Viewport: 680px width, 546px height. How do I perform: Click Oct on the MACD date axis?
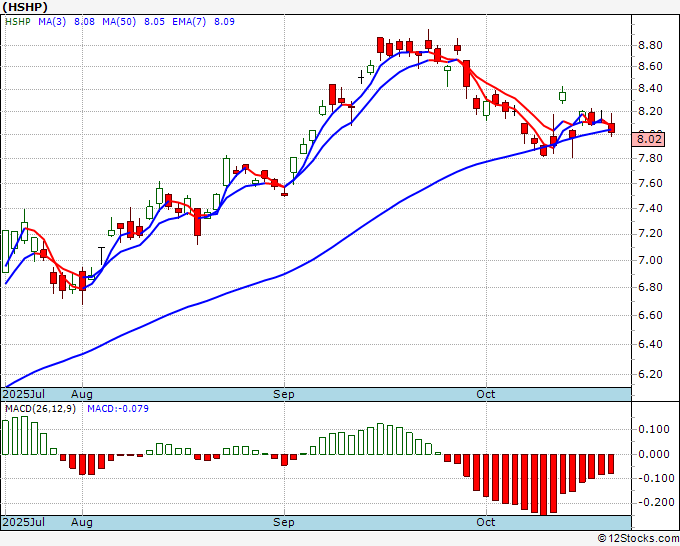click(485, 522)
